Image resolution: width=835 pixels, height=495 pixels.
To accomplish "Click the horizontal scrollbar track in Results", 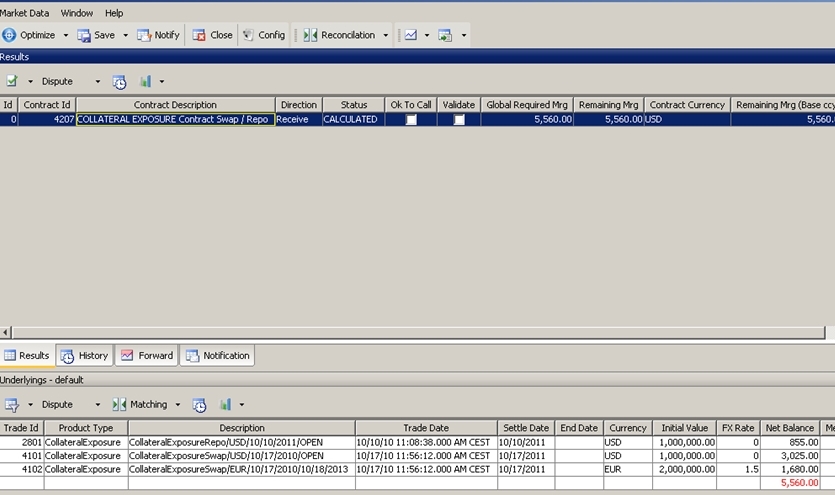I will 419,333.
